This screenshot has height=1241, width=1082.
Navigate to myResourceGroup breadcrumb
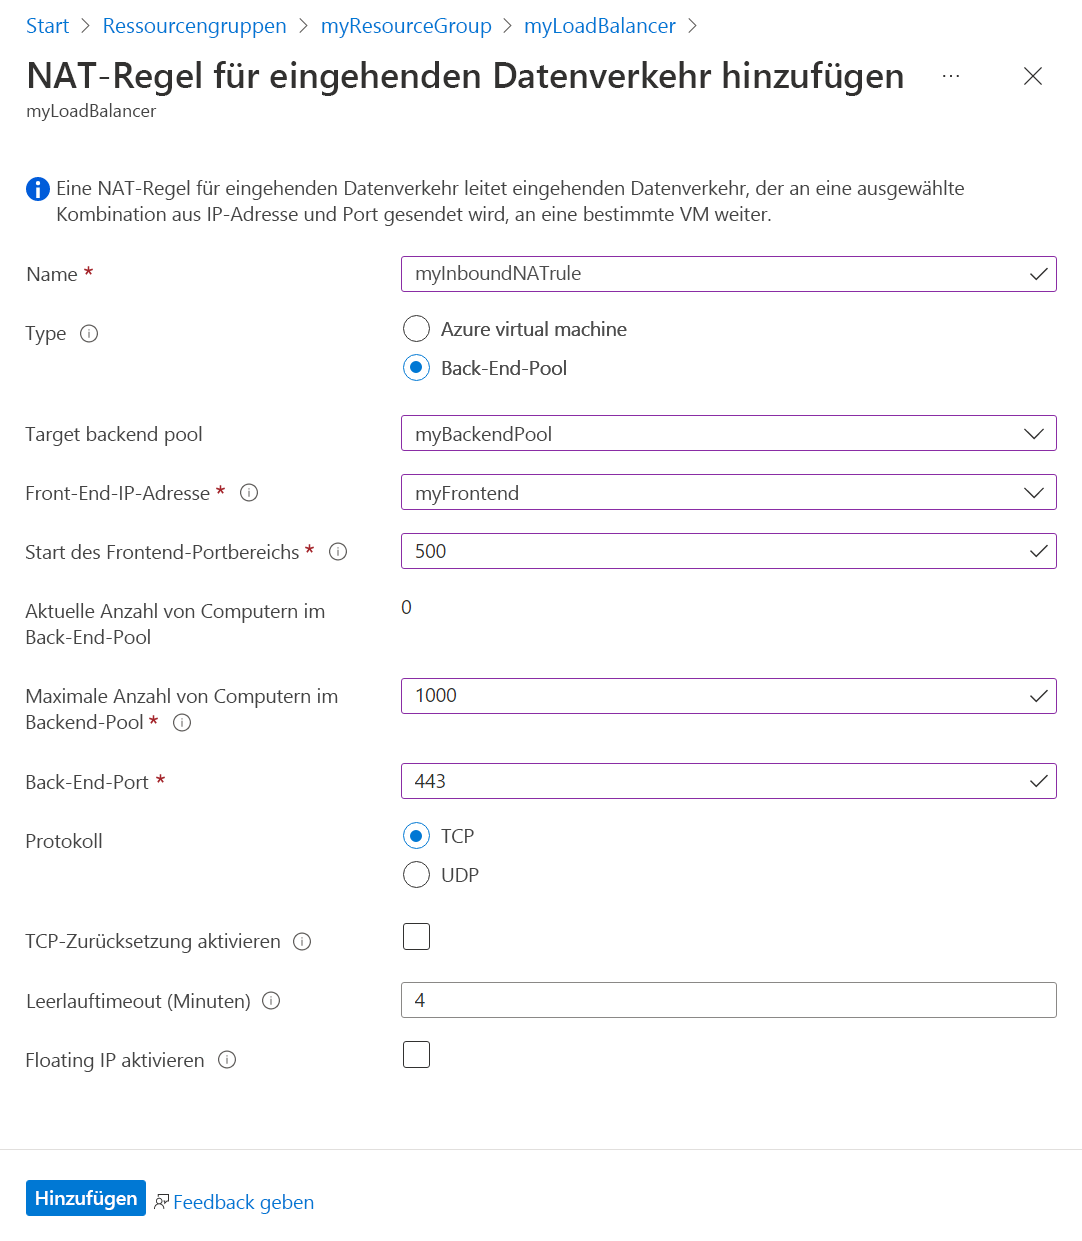[406, 25]
